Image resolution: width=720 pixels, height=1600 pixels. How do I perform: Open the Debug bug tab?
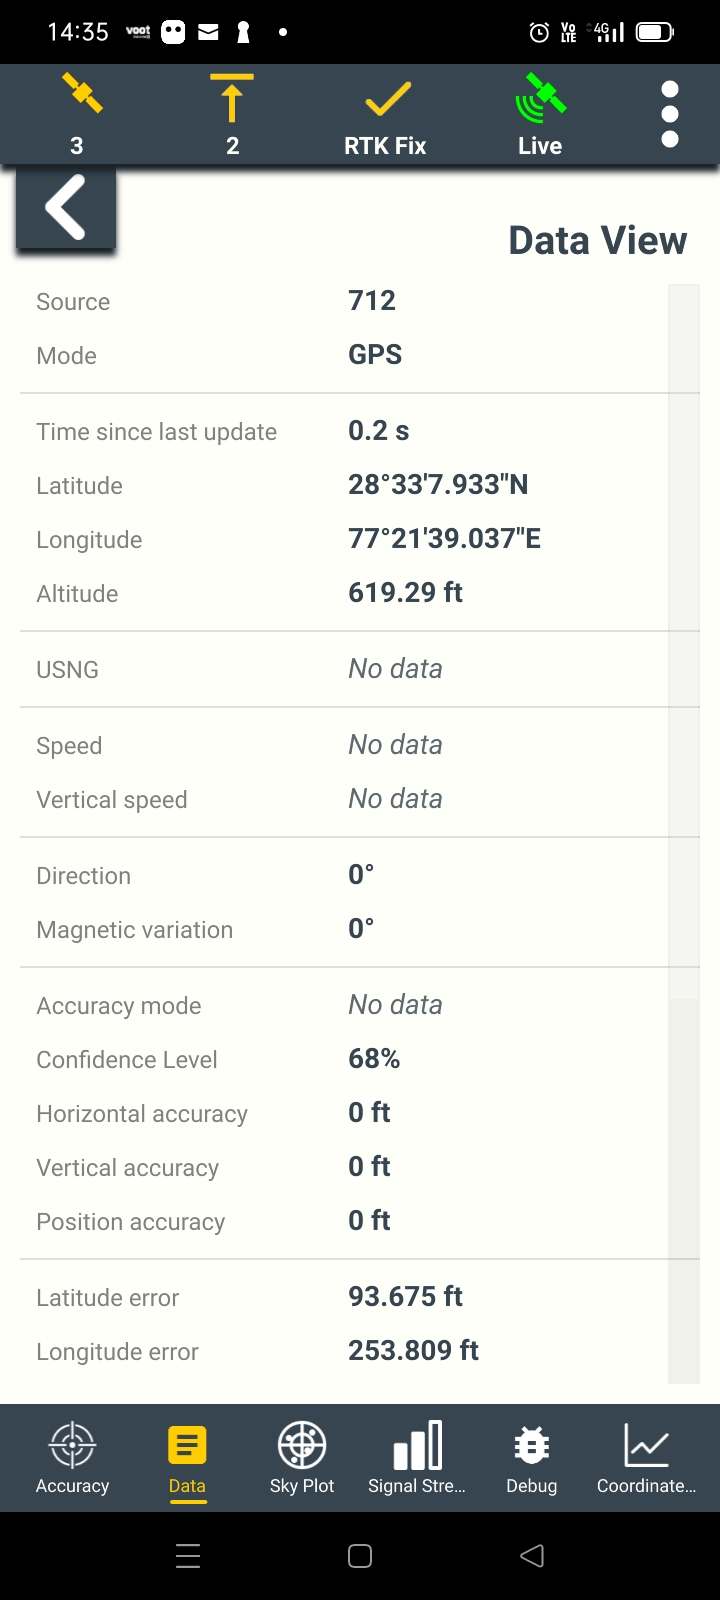click(x=532, y=1458)
